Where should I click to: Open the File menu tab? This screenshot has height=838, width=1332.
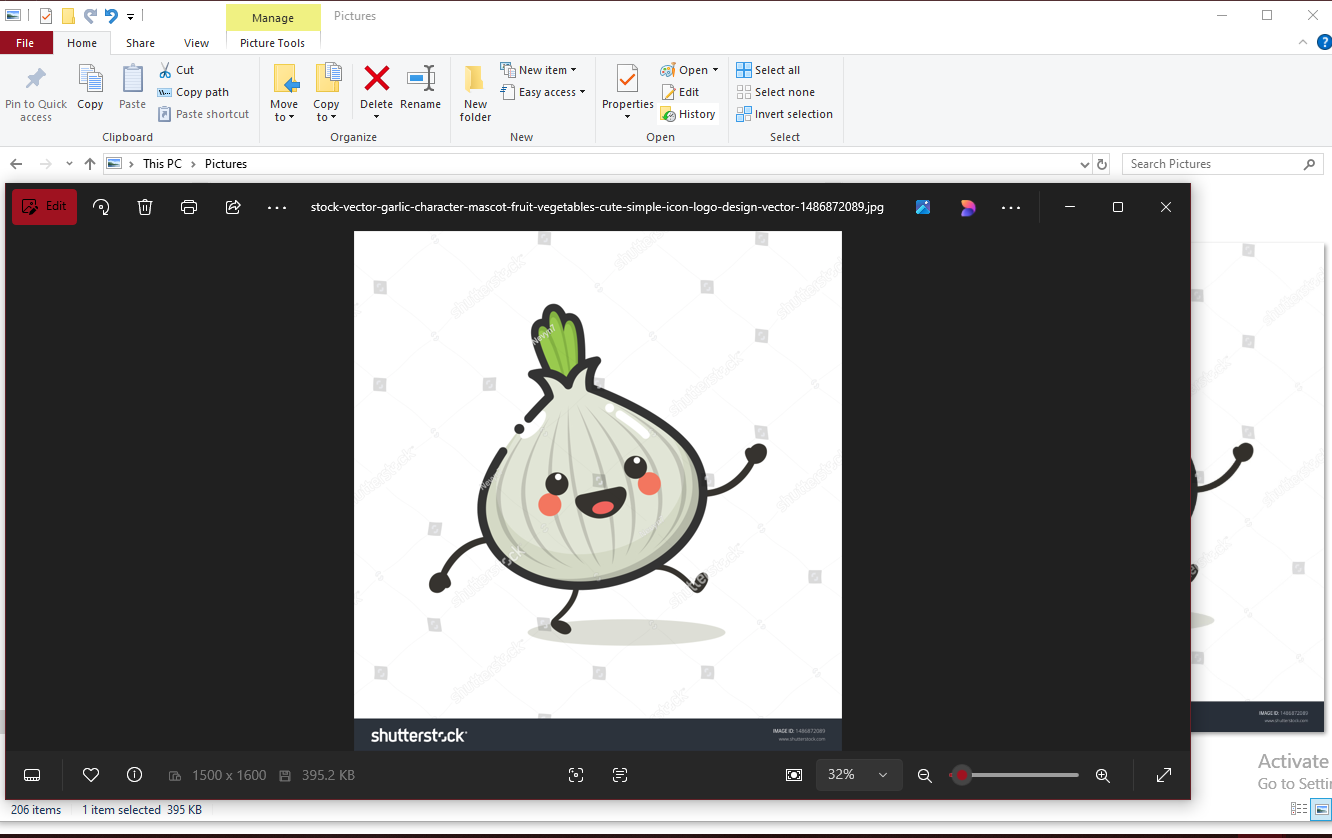coord(26,43)
